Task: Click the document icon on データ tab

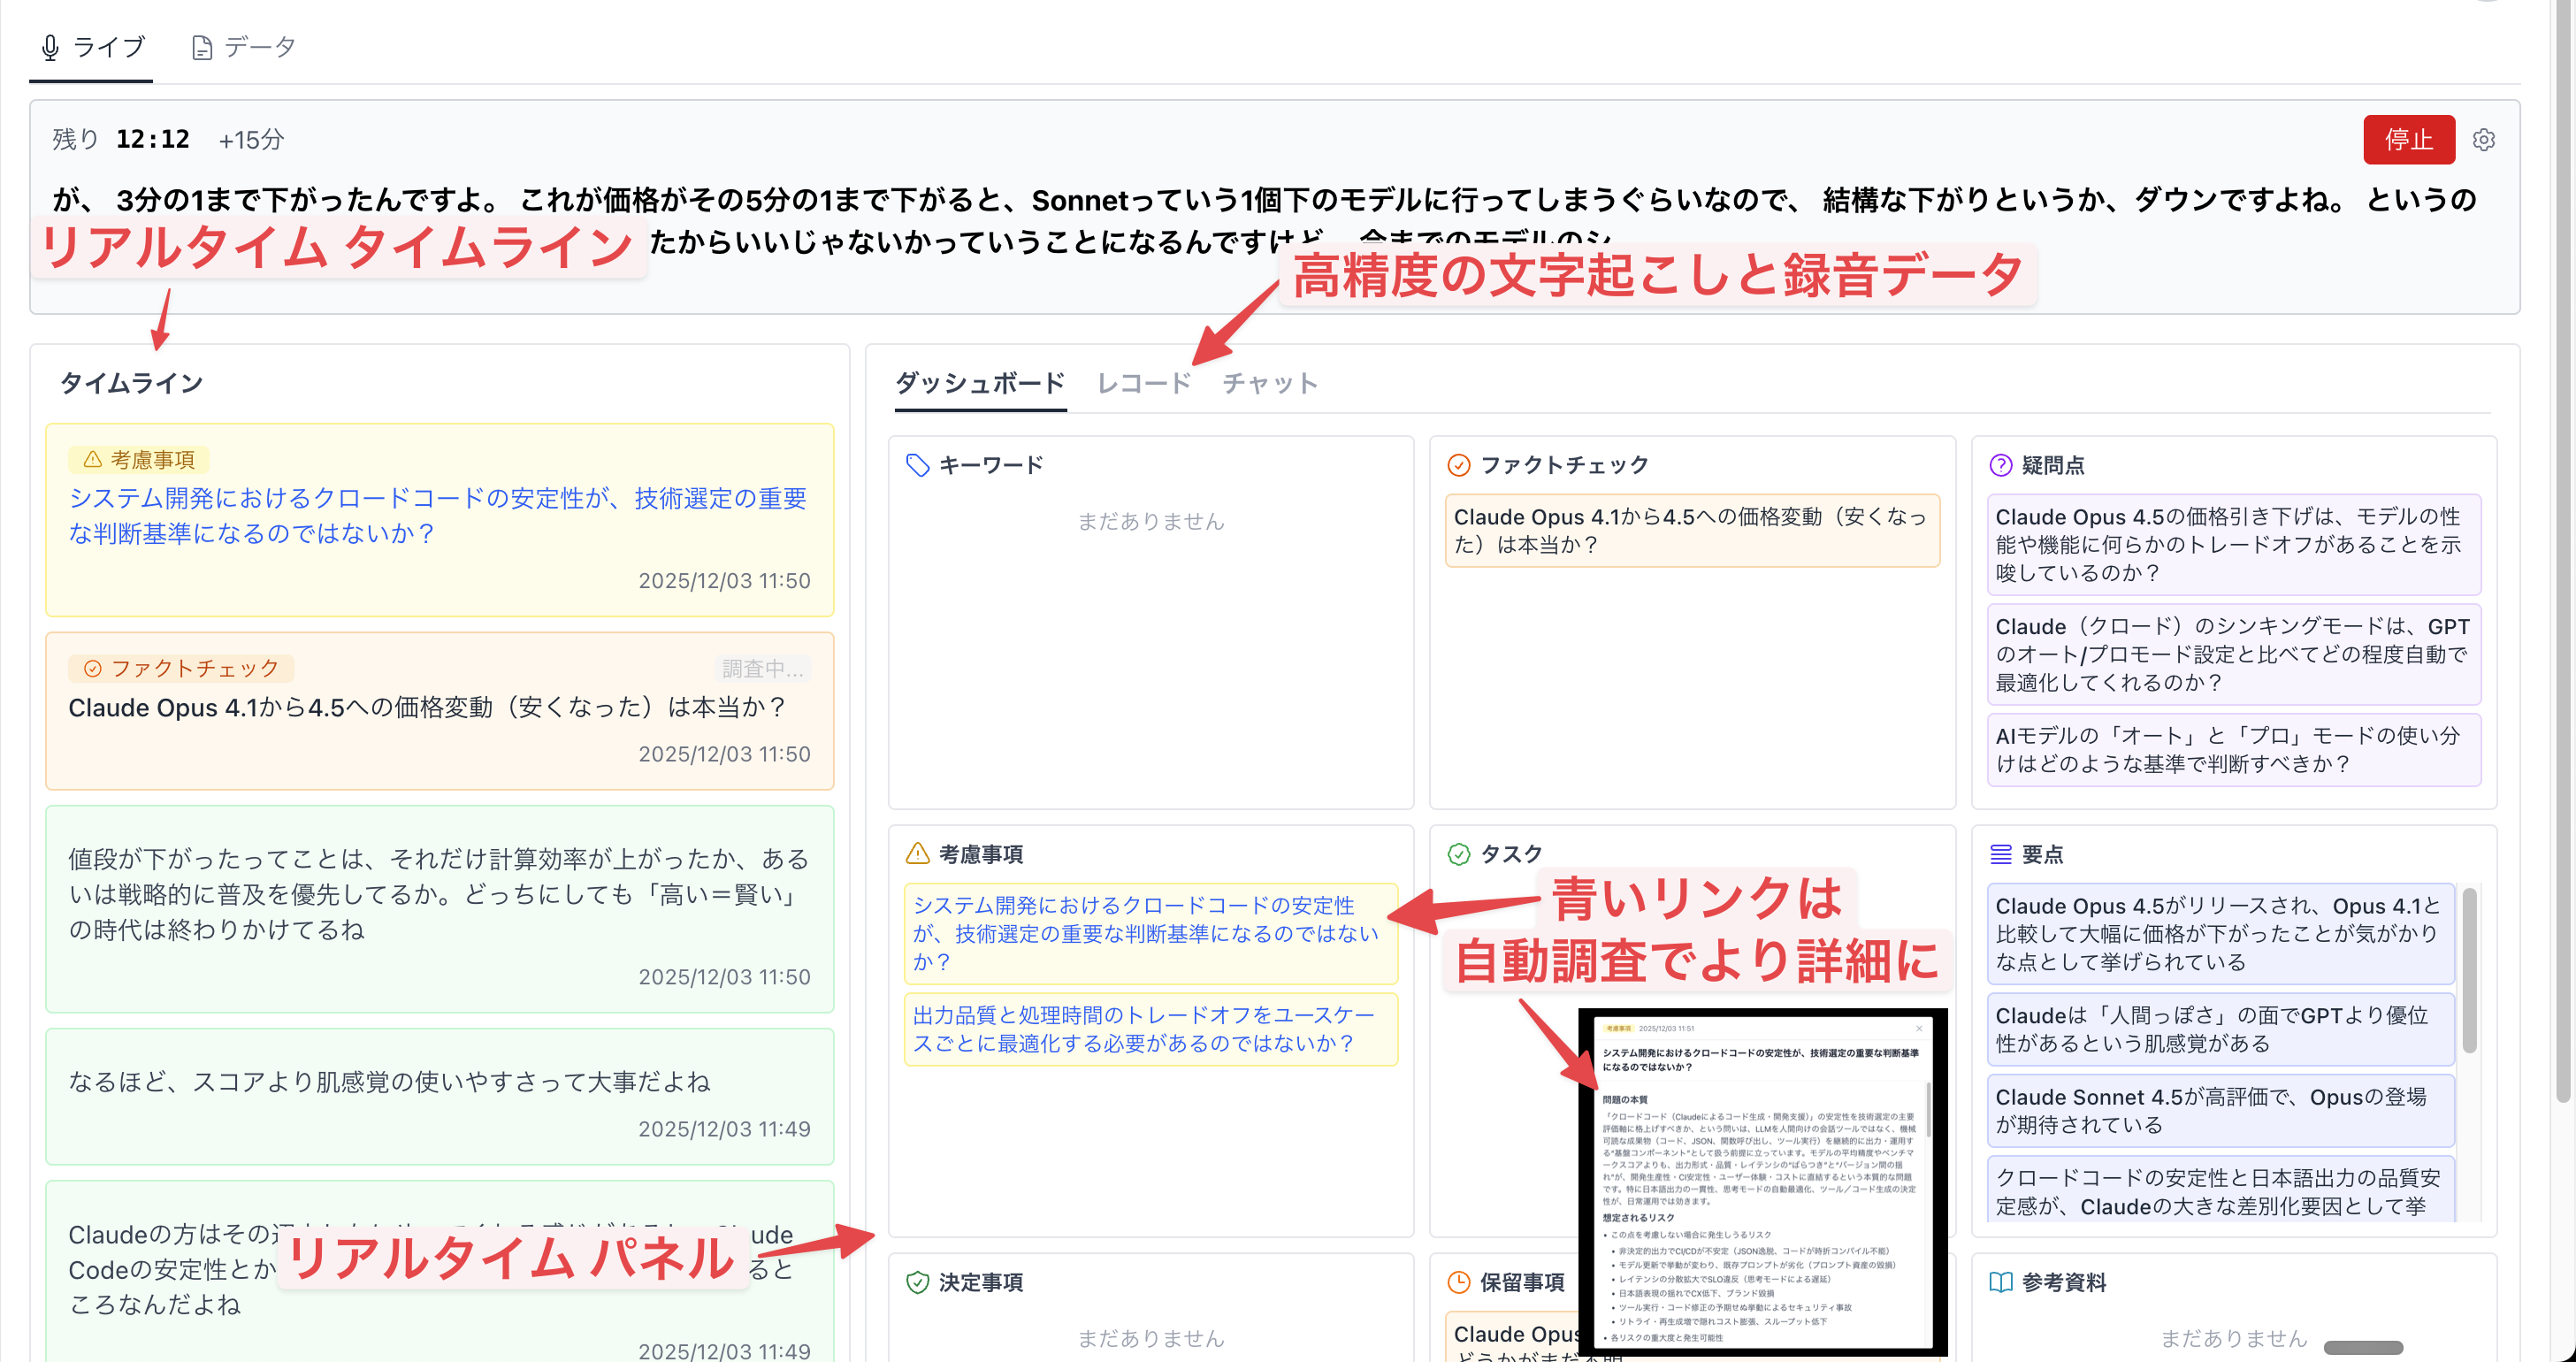Action: (x=202, y=48)
